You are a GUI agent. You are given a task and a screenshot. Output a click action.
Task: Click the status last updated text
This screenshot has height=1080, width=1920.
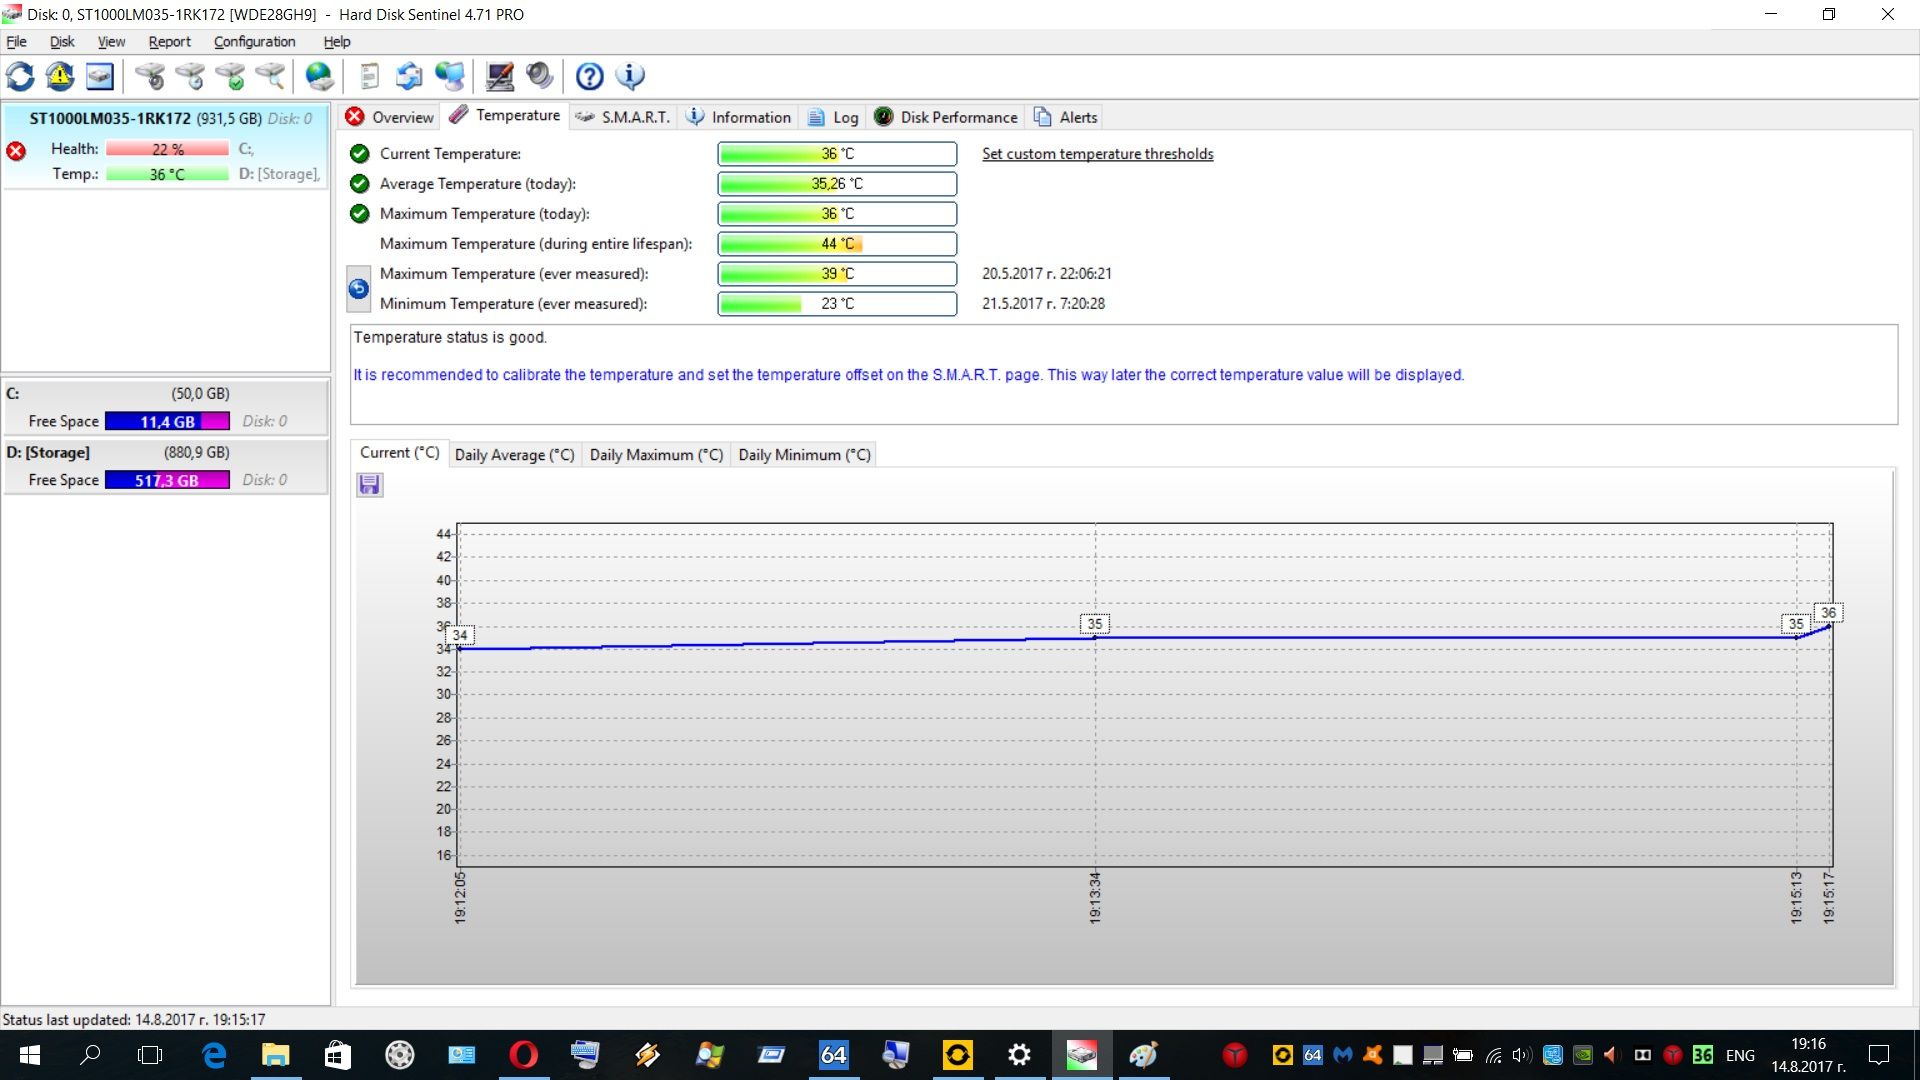click(134, 1020)
